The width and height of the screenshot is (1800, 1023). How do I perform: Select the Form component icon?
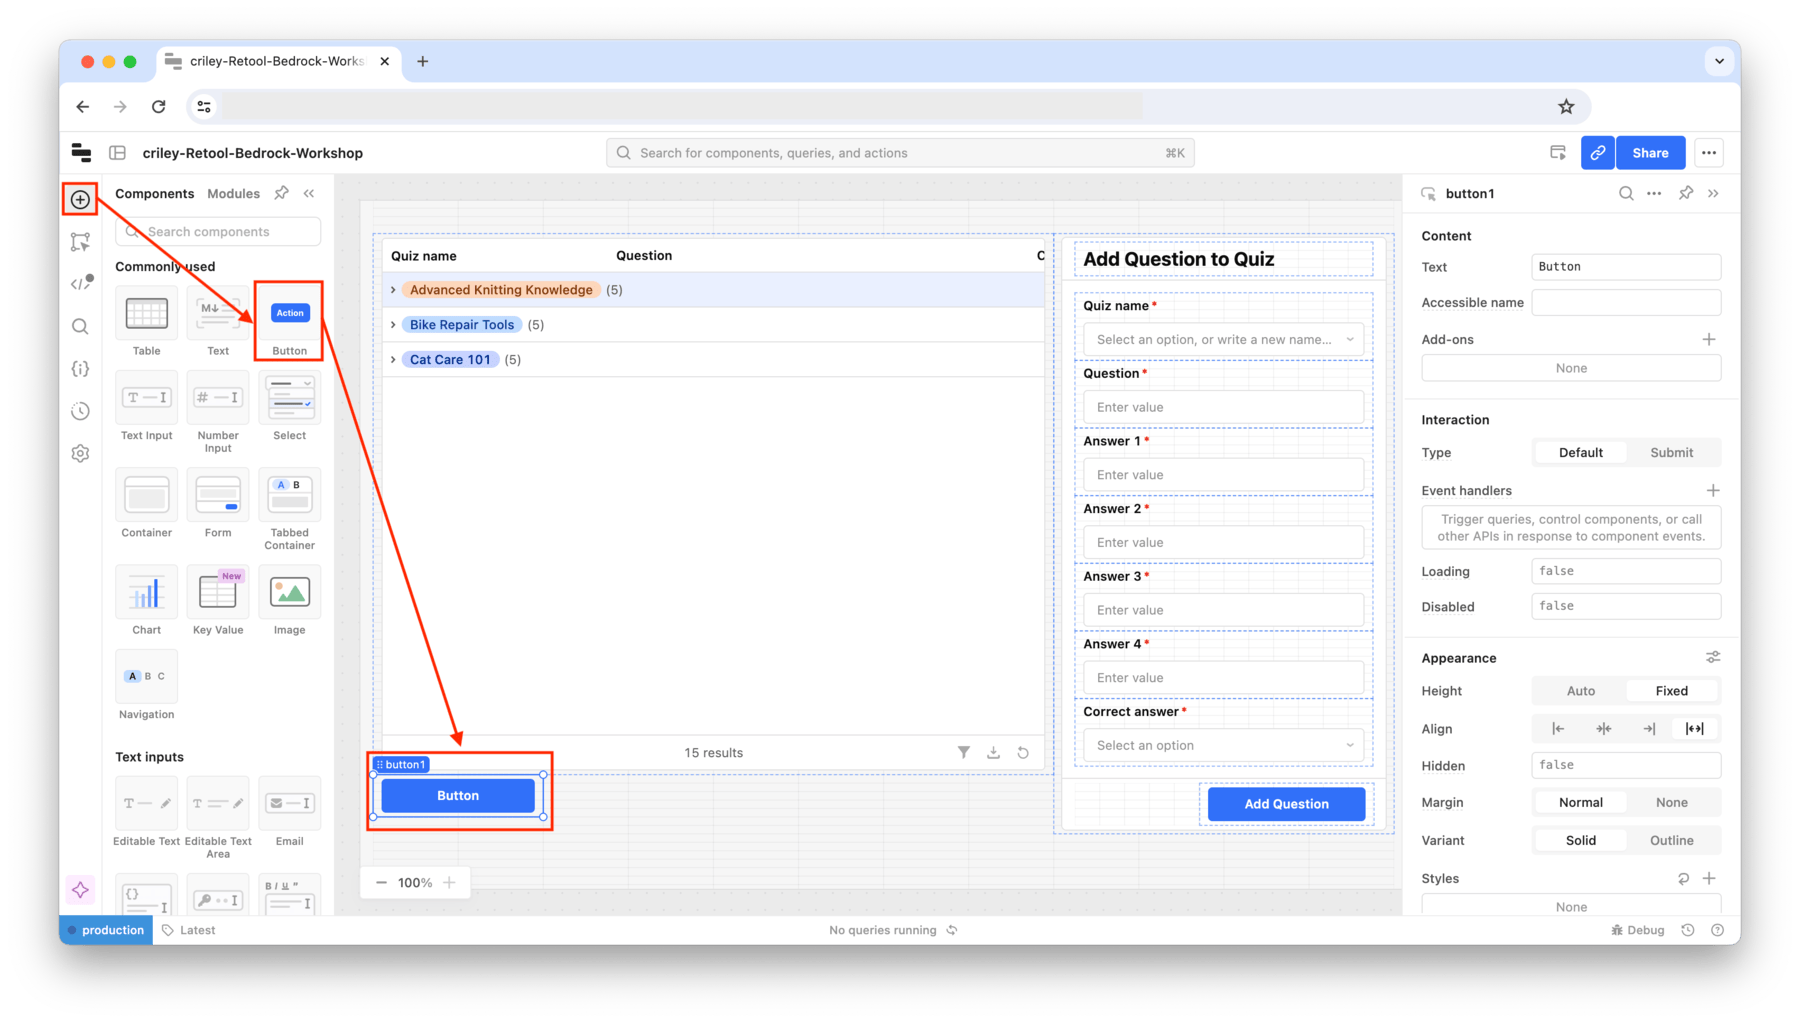[218, 496]
